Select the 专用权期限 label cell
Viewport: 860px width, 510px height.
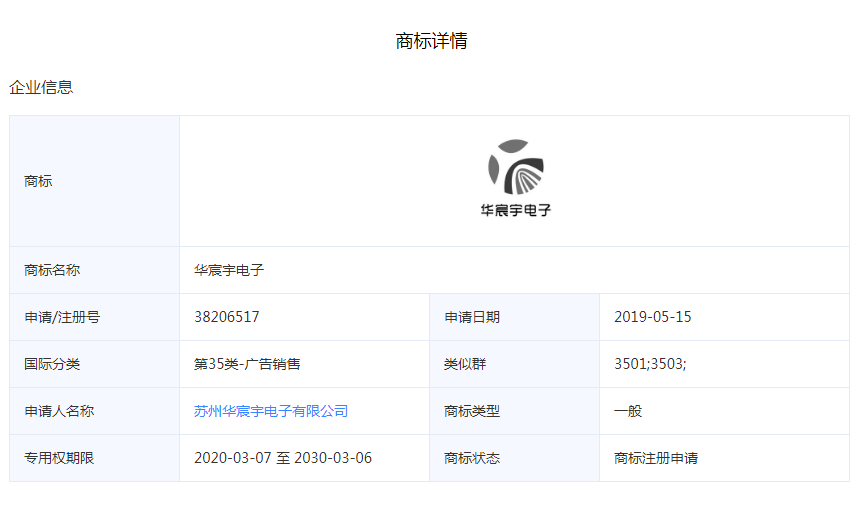(59, 458)
